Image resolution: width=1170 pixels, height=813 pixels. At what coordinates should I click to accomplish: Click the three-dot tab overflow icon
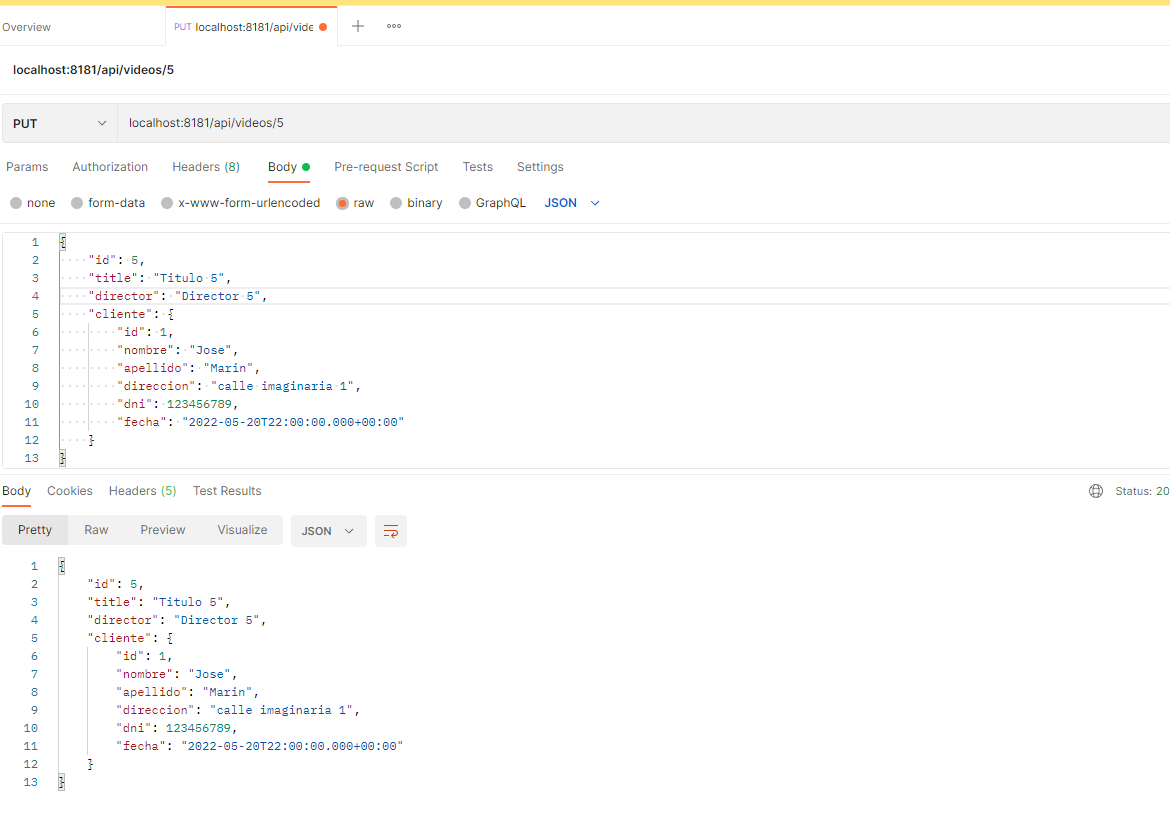[x=393, y=26]
